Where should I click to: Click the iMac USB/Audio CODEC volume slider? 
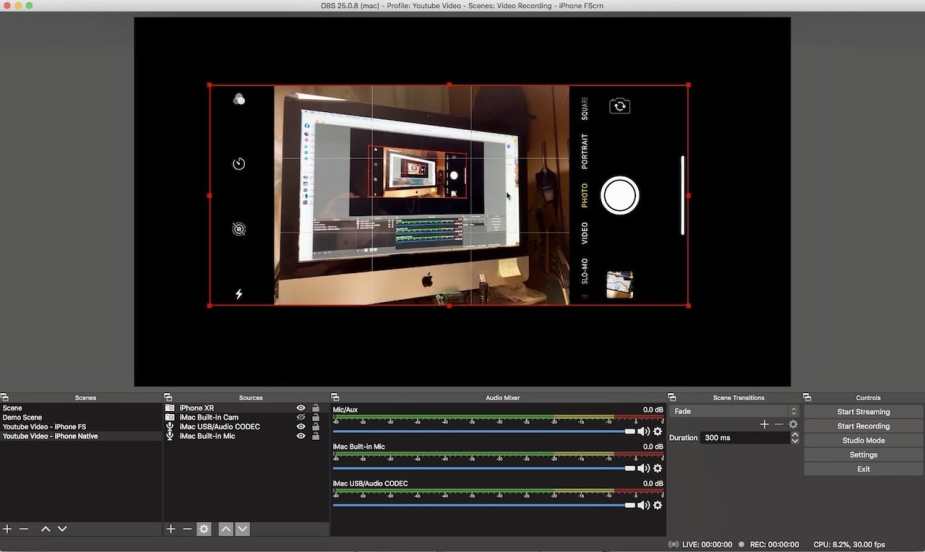point(482,505)
